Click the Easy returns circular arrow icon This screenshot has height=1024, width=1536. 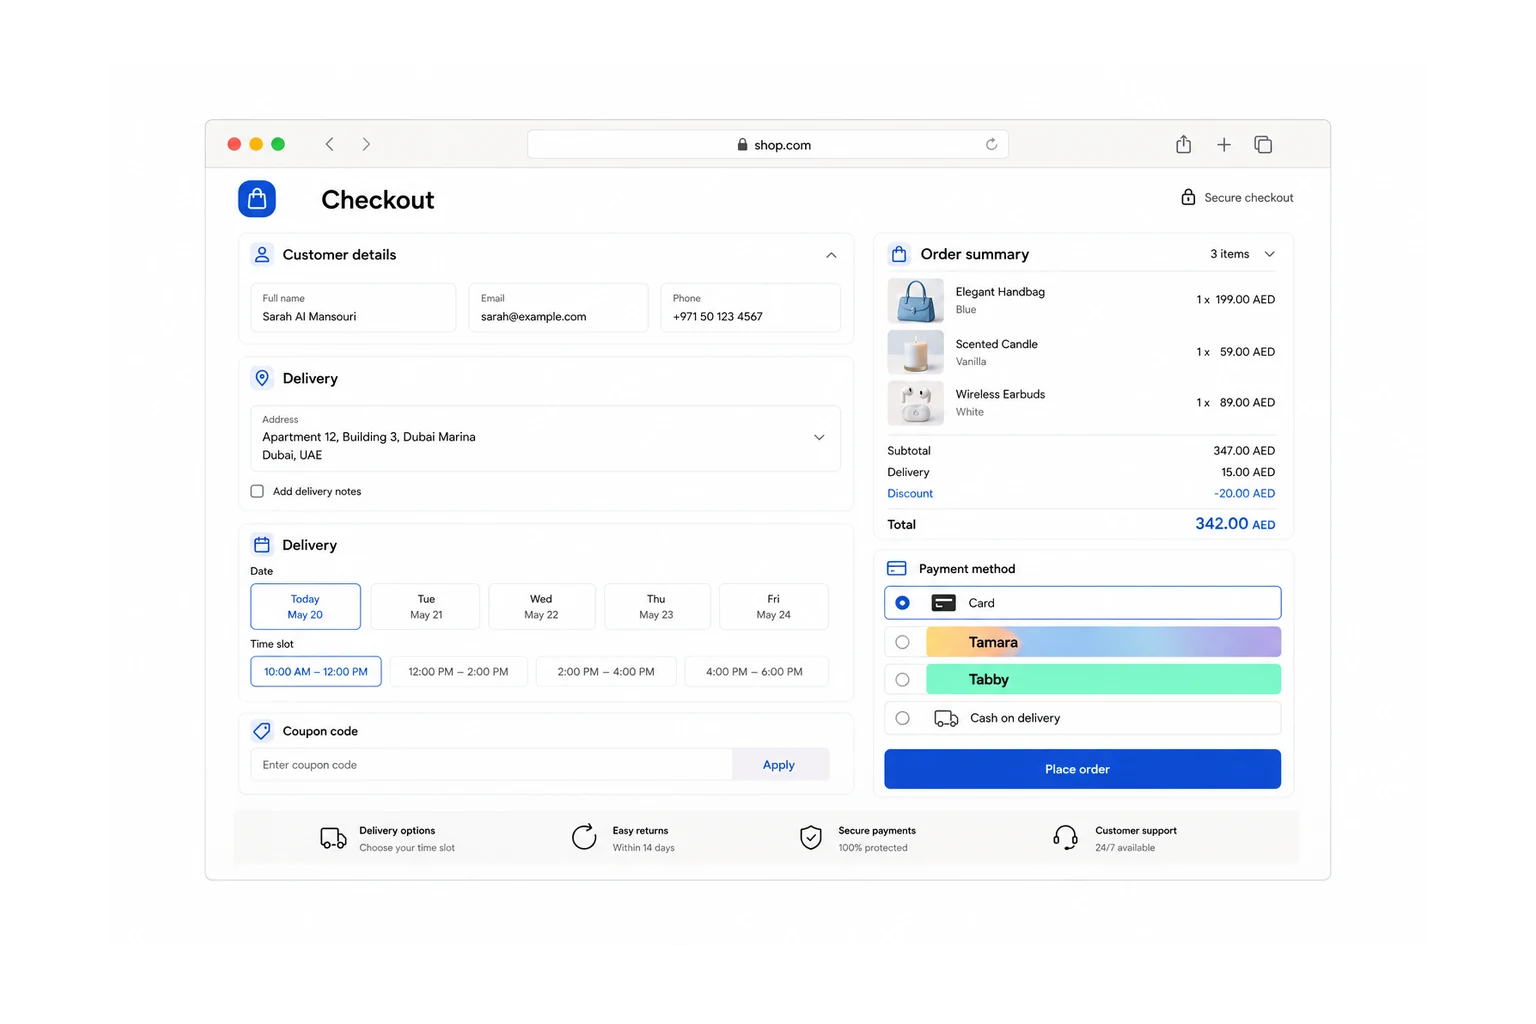584,837
